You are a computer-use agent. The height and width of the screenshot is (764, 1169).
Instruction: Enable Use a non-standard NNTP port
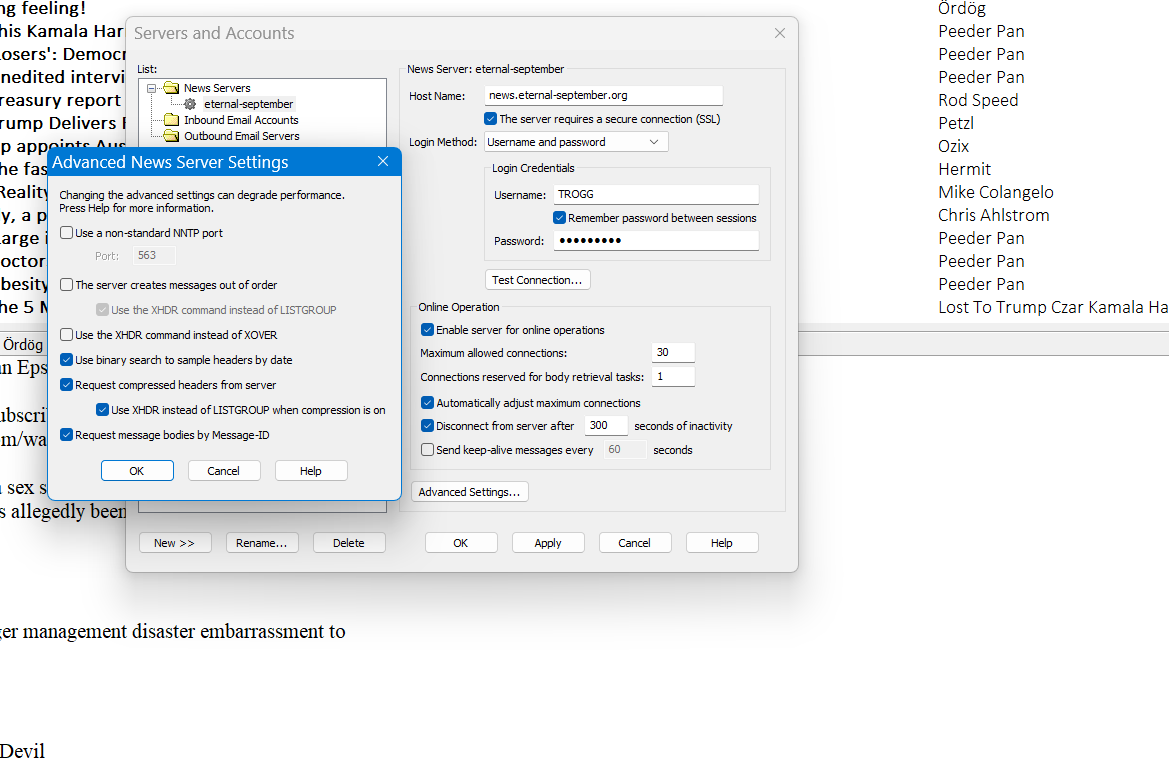tap(66, 233)
